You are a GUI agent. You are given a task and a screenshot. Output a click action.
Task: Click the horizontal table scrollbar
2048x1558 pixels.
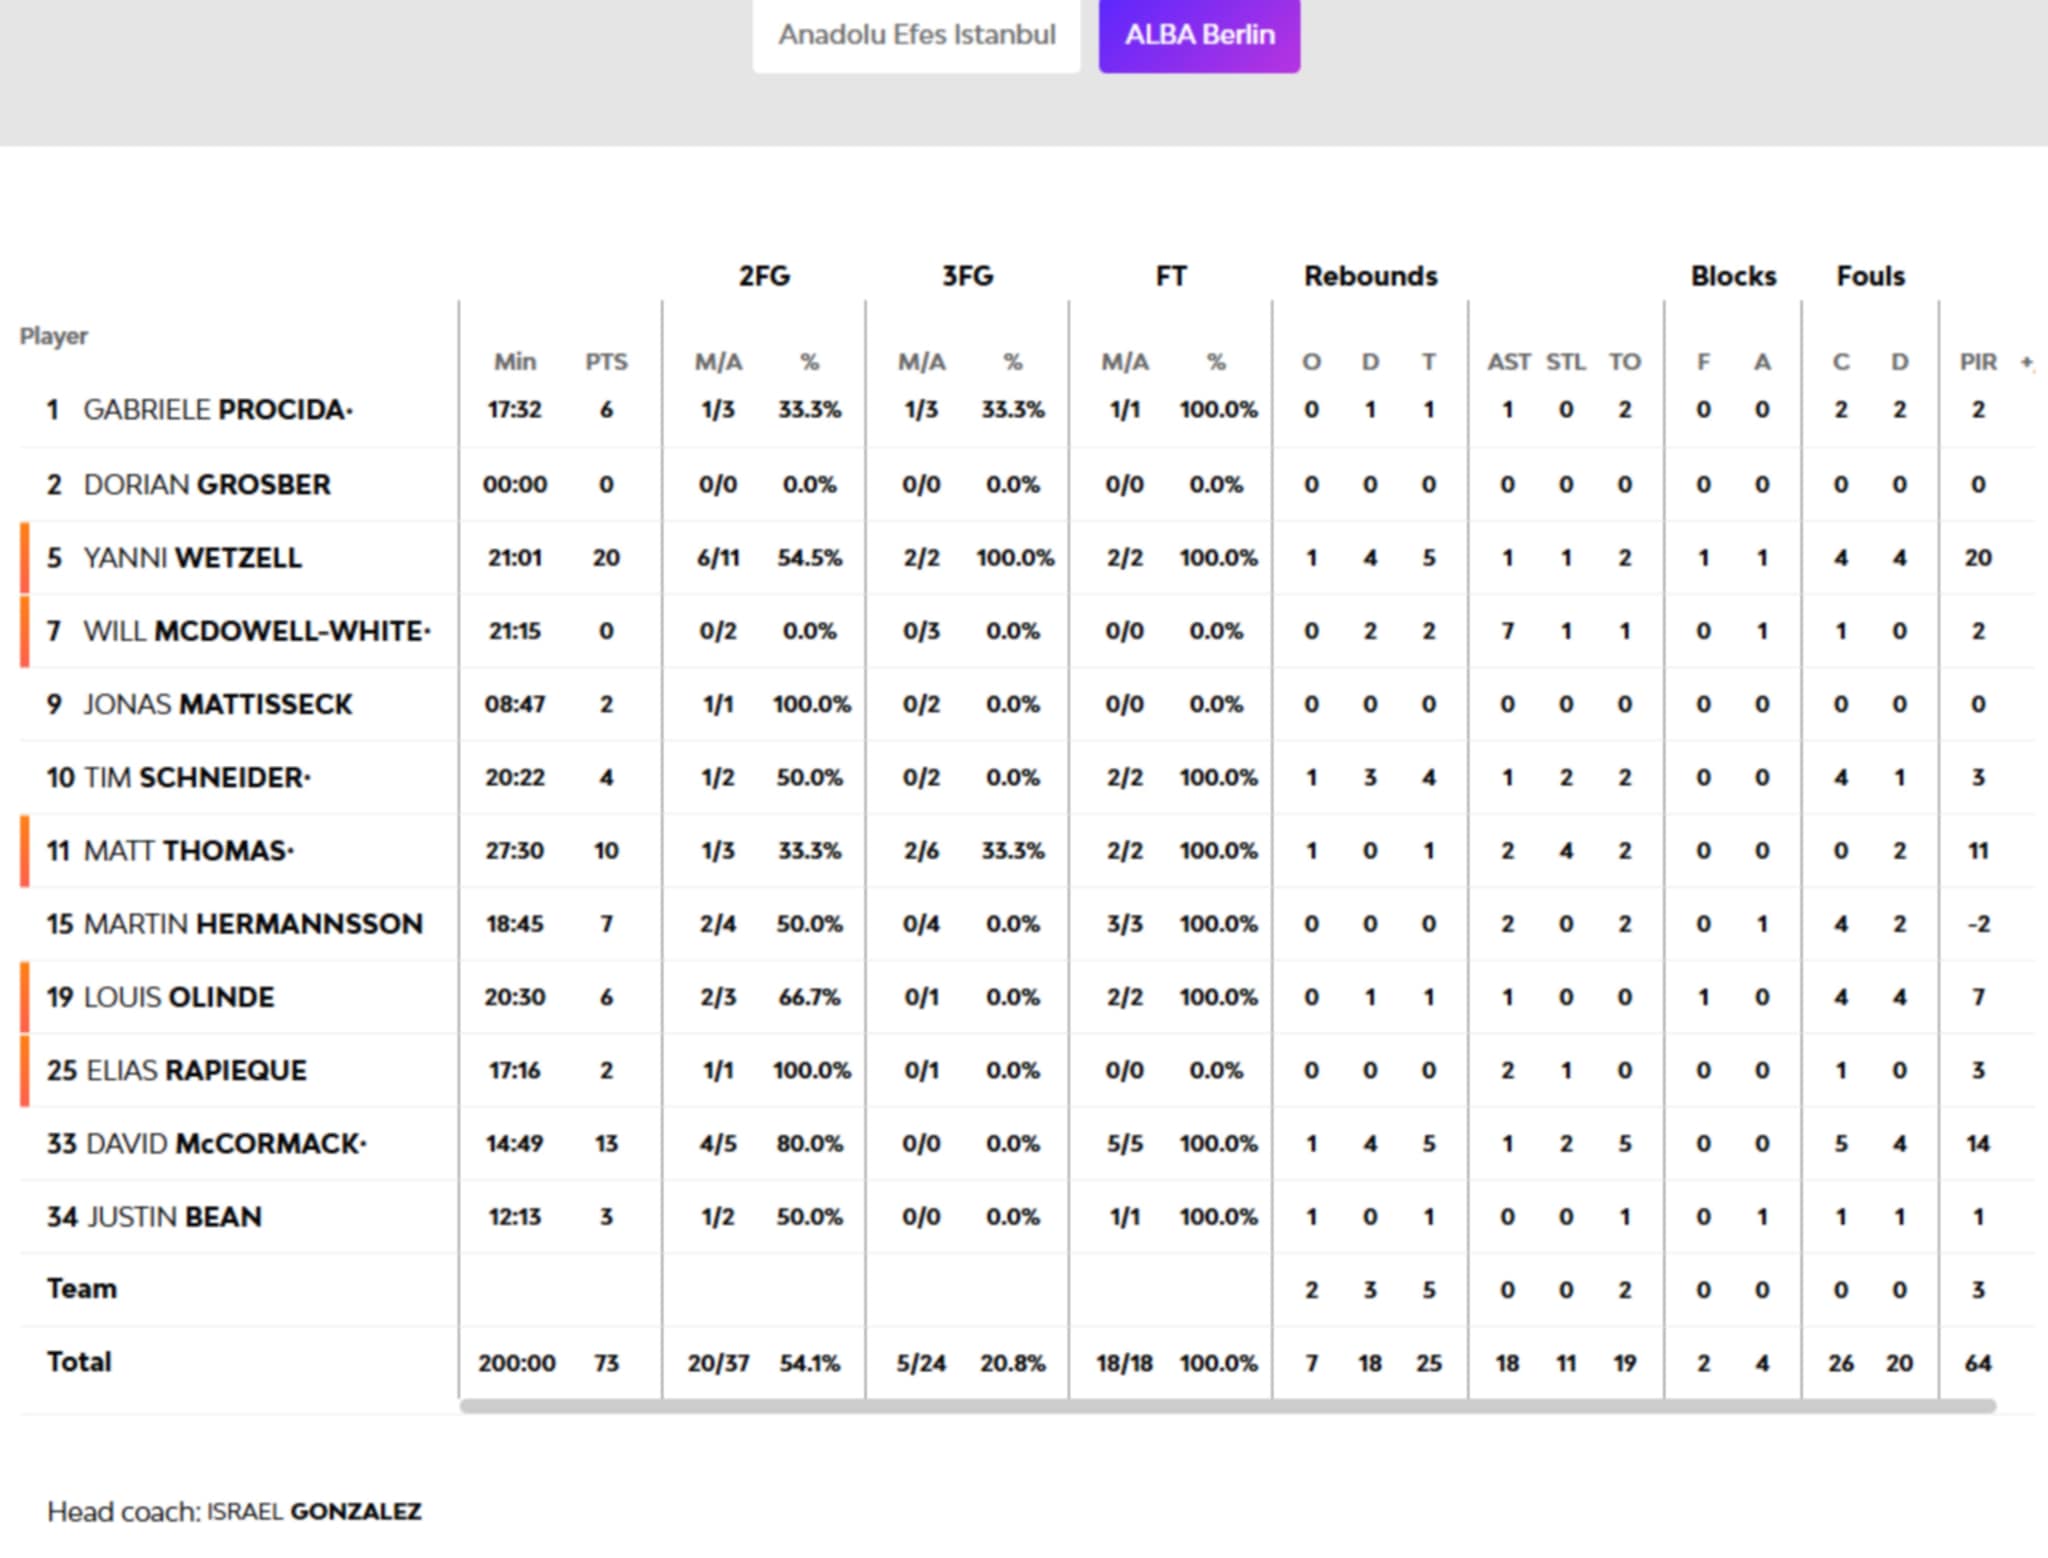[1227, 1406]
